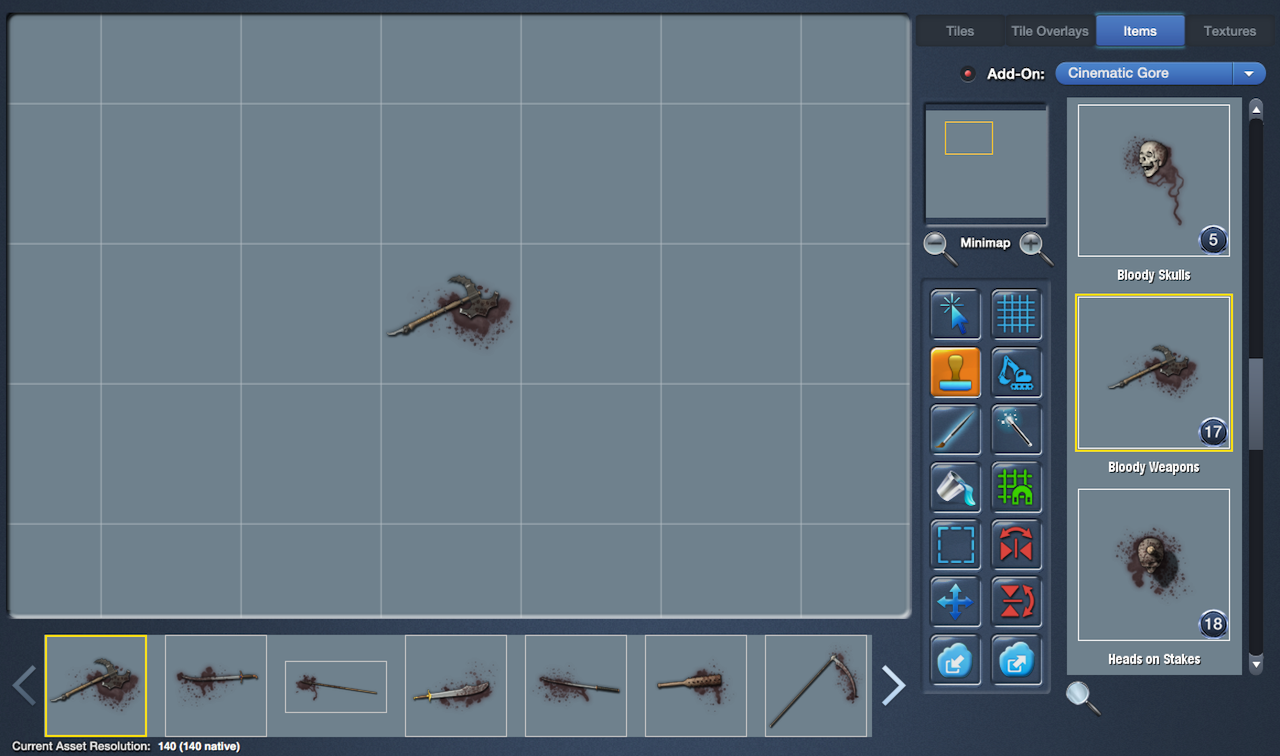Select the bloody curved dagger asset thumbnail

[x=456, y=686]
